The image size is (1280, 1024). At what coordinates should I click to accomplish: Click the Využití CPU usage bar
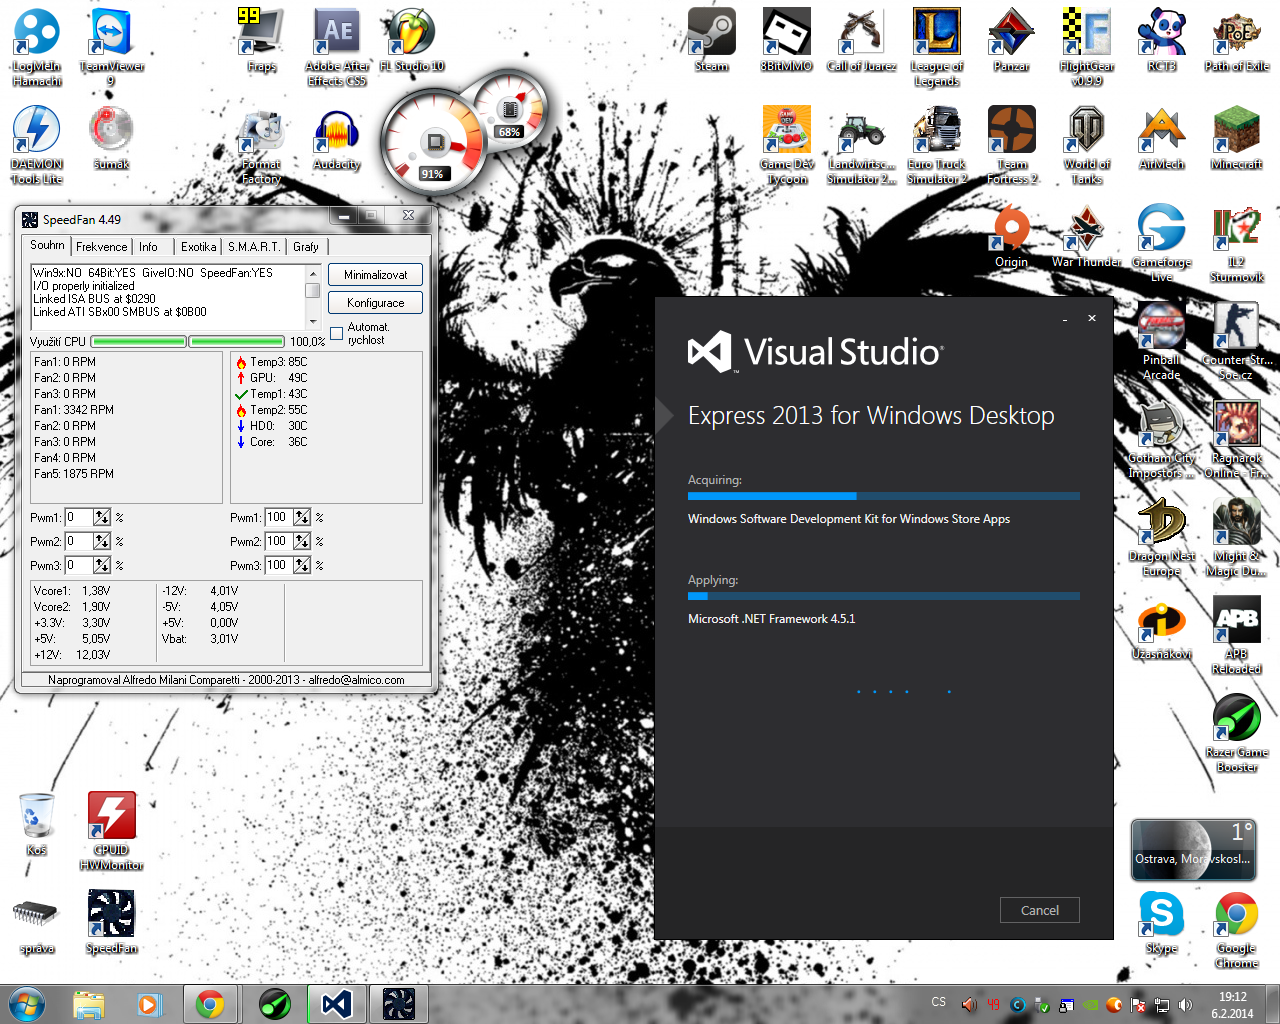(188, 341)
